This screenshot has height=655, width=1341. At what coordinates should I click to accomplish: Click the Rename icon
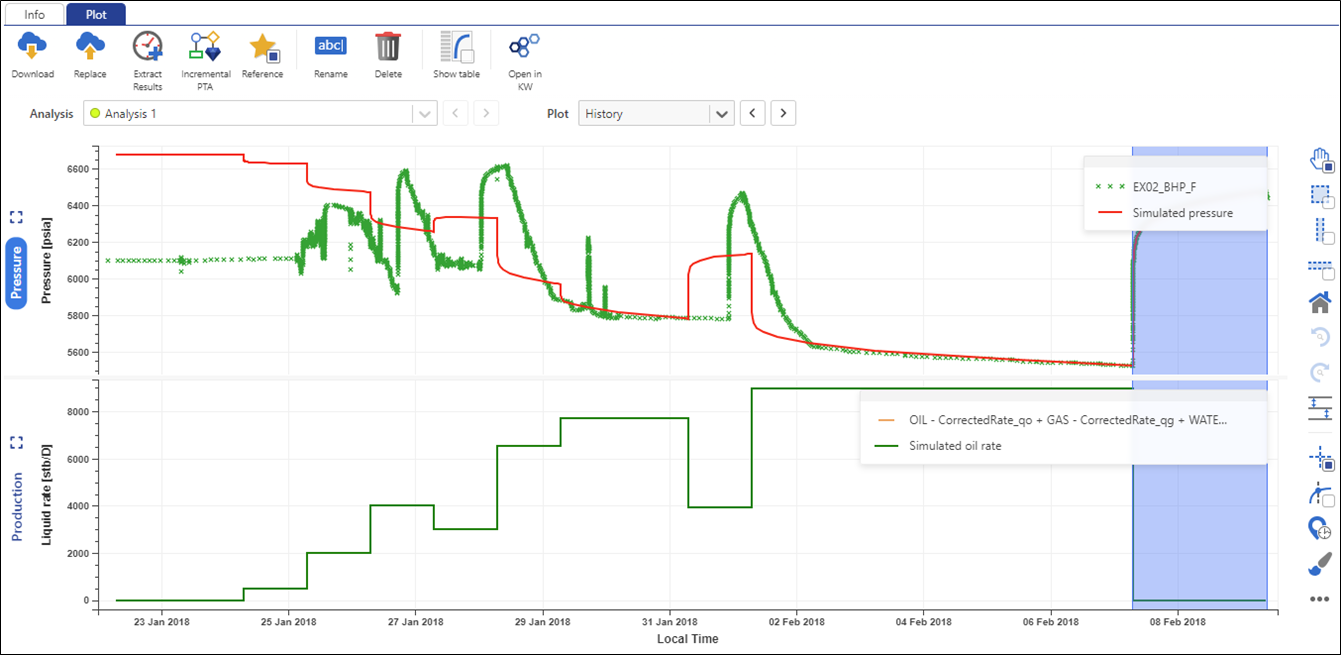331,46
